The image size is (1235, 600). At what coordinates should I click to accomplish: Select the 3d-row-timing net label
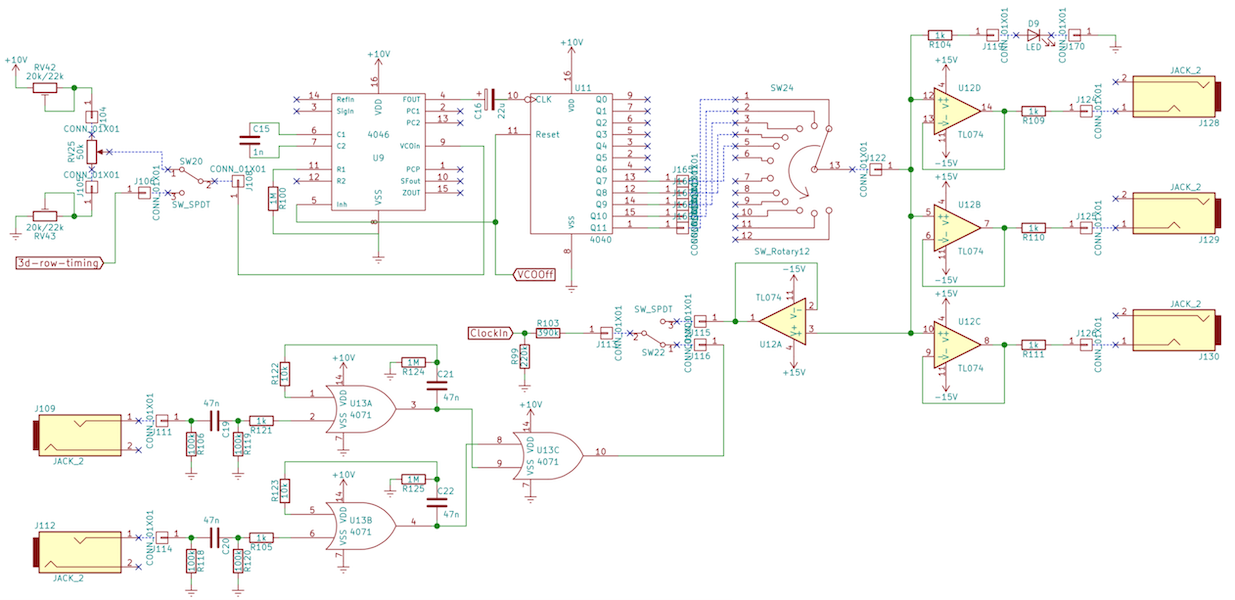pyautogui.click(x=60, y=263)
